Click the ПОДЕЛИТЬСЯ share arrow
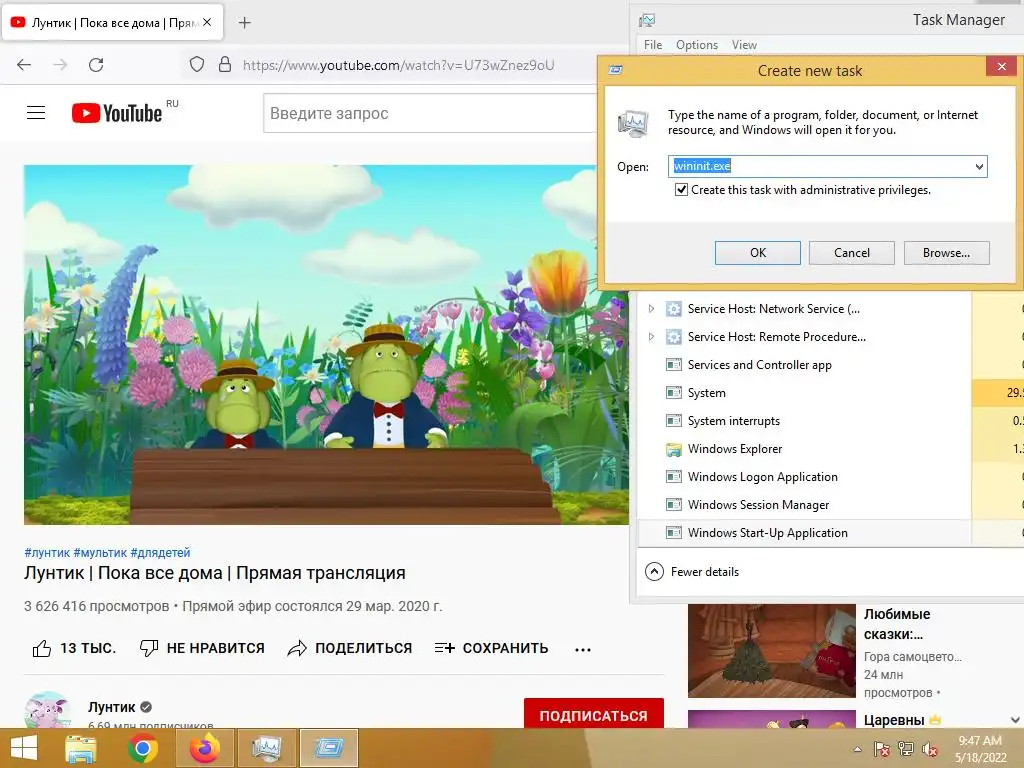Screen dimensions: 1024x768 [297, 648]
